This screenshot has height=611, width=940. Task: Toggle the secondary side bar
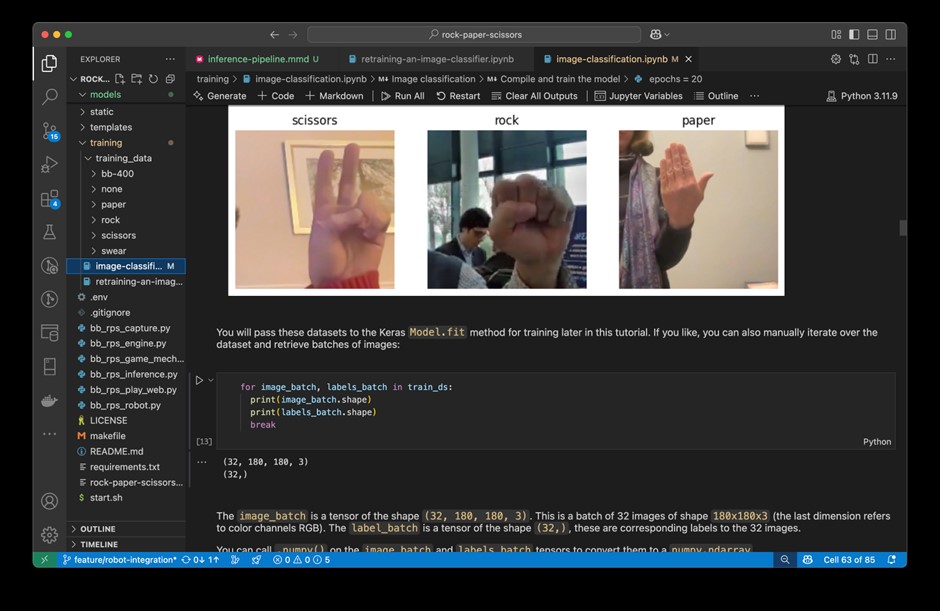(x=891, y=35)
